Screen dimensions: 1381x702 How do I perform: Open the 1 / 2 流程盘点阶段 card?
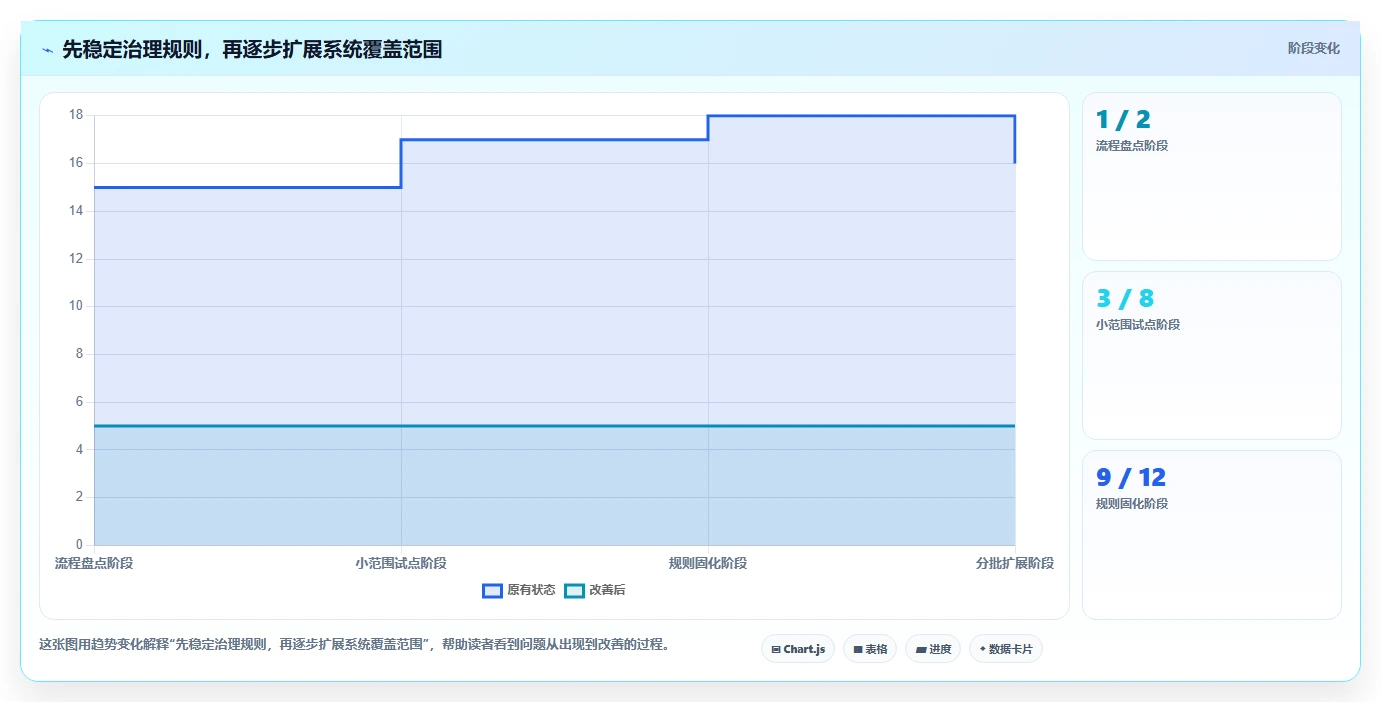(x=1212, y=177)
